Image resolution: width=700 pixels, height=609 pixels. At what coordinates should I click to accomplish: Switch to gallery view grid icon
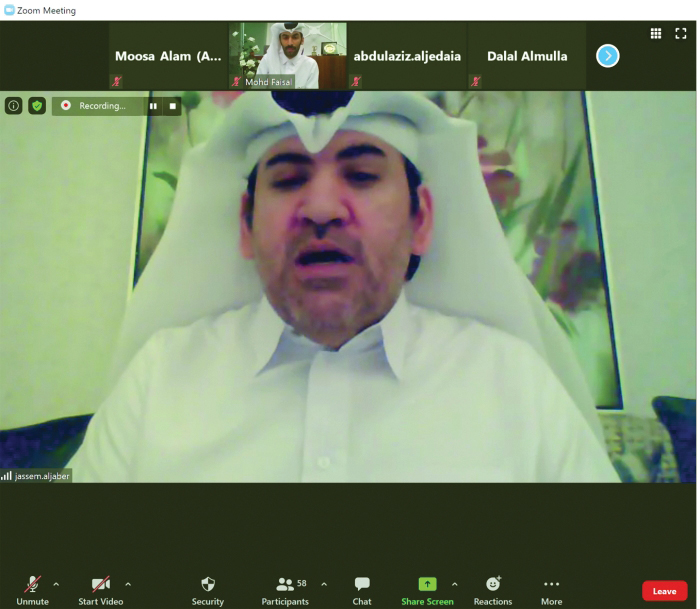point(656,33)
